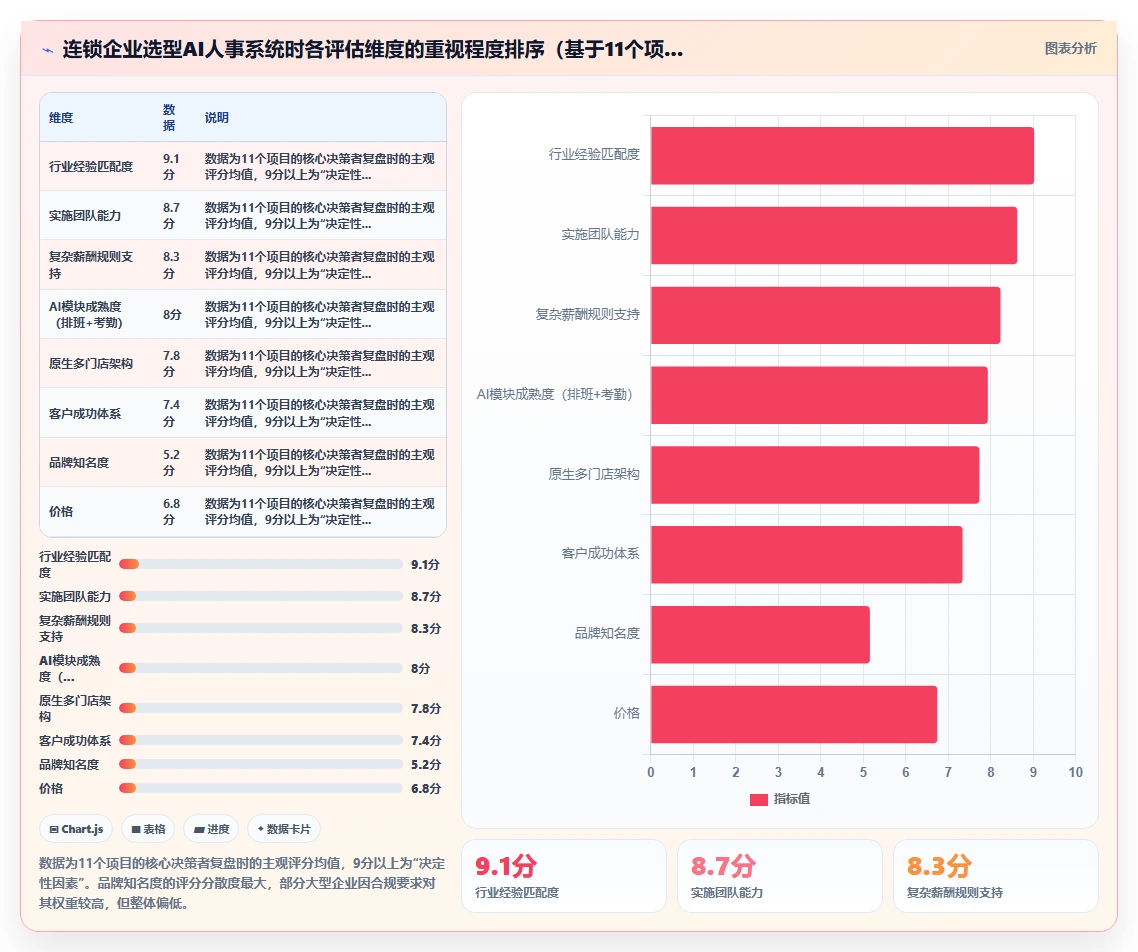Open the 8.7分 实施团队能力 data card
The image size is (1138, 952).
click(779, 876)
